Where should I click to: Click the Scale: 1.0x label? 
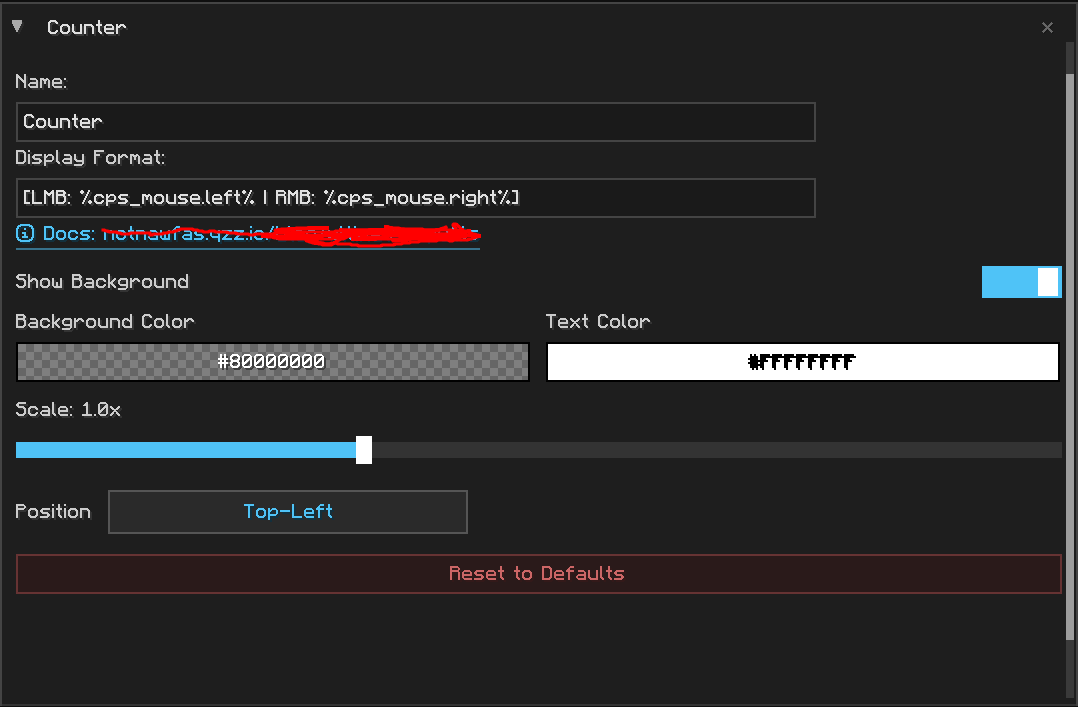(68, 410)
